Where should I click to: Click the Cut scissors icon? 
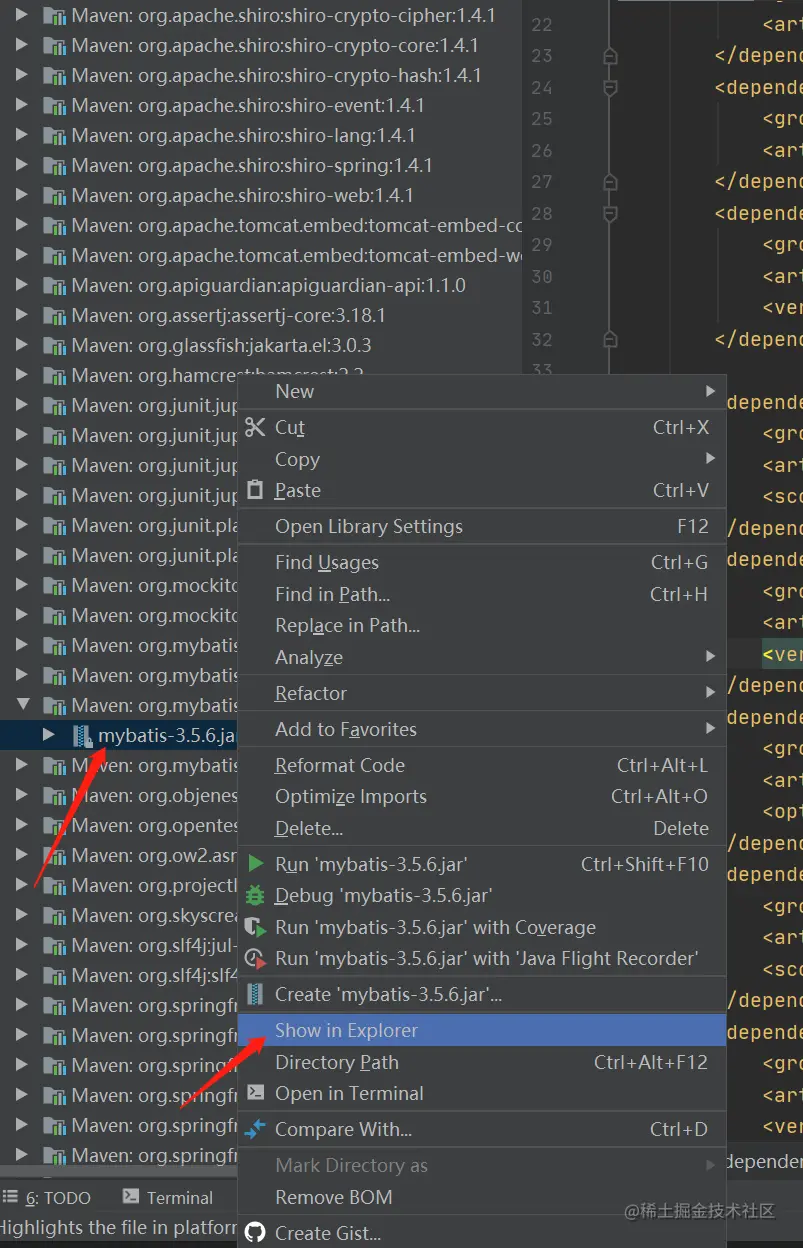click(256, 427)
